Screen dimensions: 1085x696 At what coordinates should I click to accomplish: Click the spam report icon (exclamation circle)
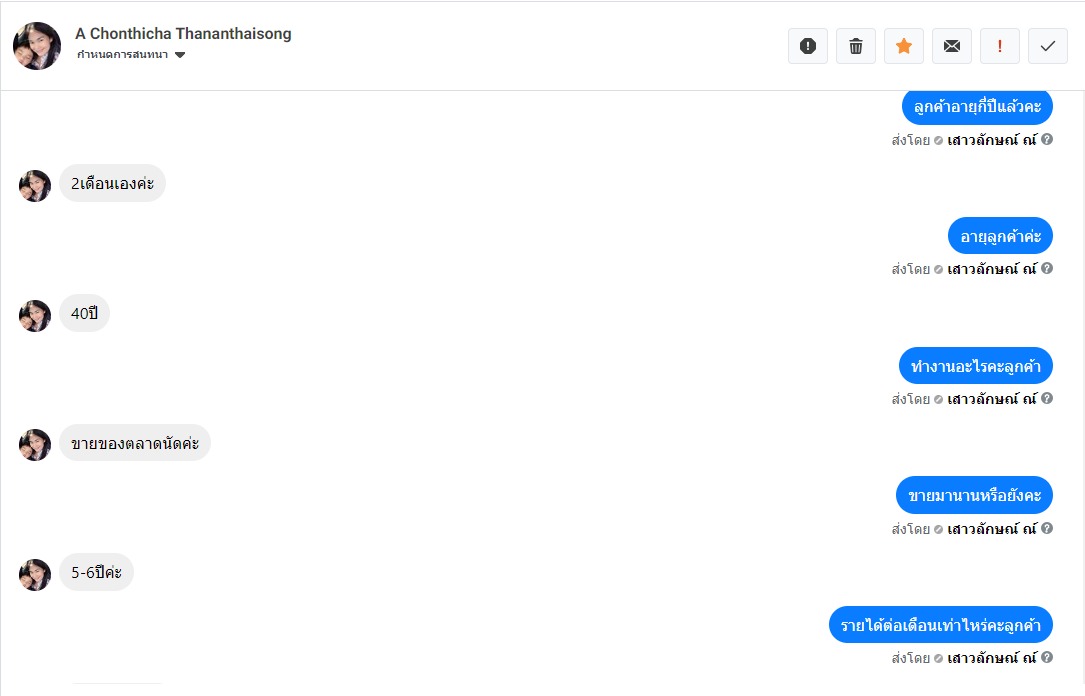pyautogui.click(x=808, y=46)
